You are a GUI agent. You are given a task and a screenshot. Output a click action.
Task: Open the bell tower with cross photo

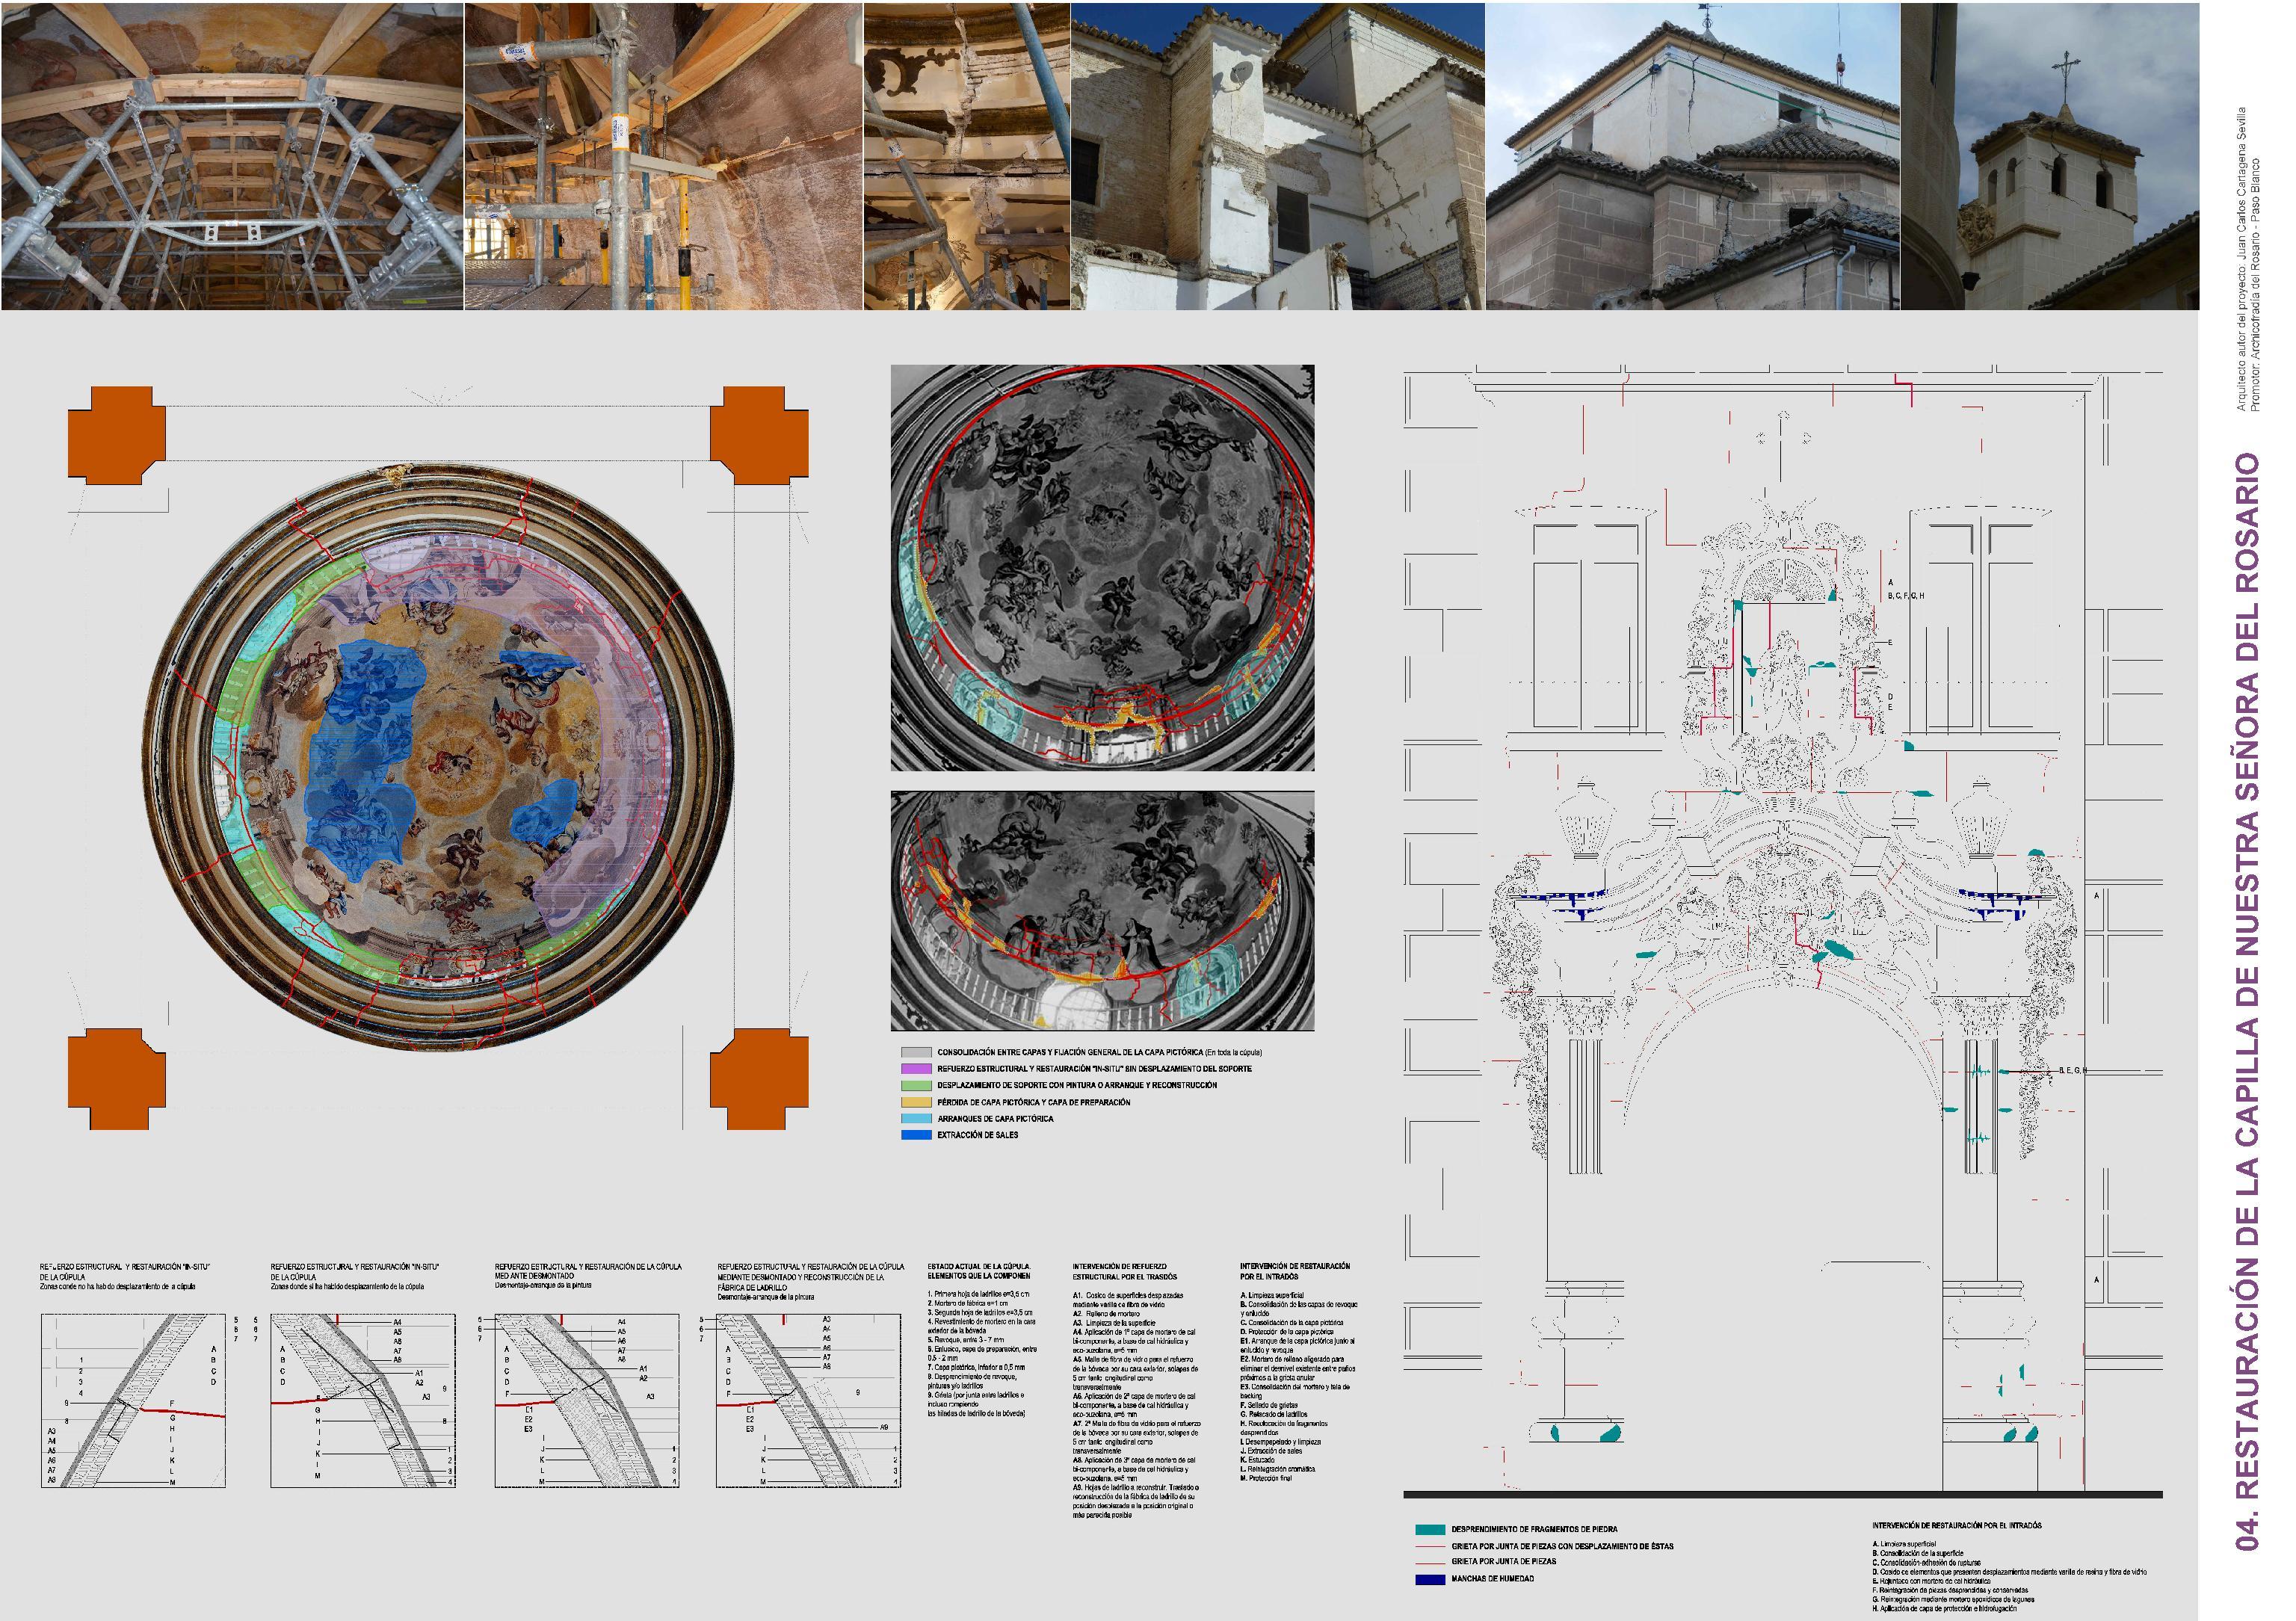coord(2049,156)
